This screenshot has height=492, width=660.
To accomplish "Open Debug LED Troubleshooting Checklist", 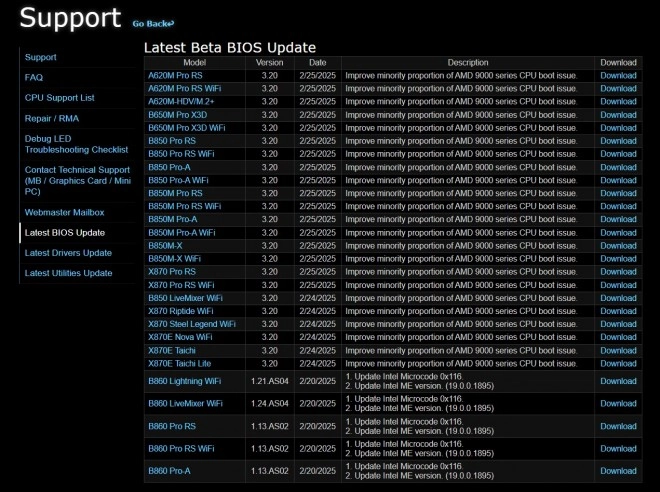I will pos(76,144).
